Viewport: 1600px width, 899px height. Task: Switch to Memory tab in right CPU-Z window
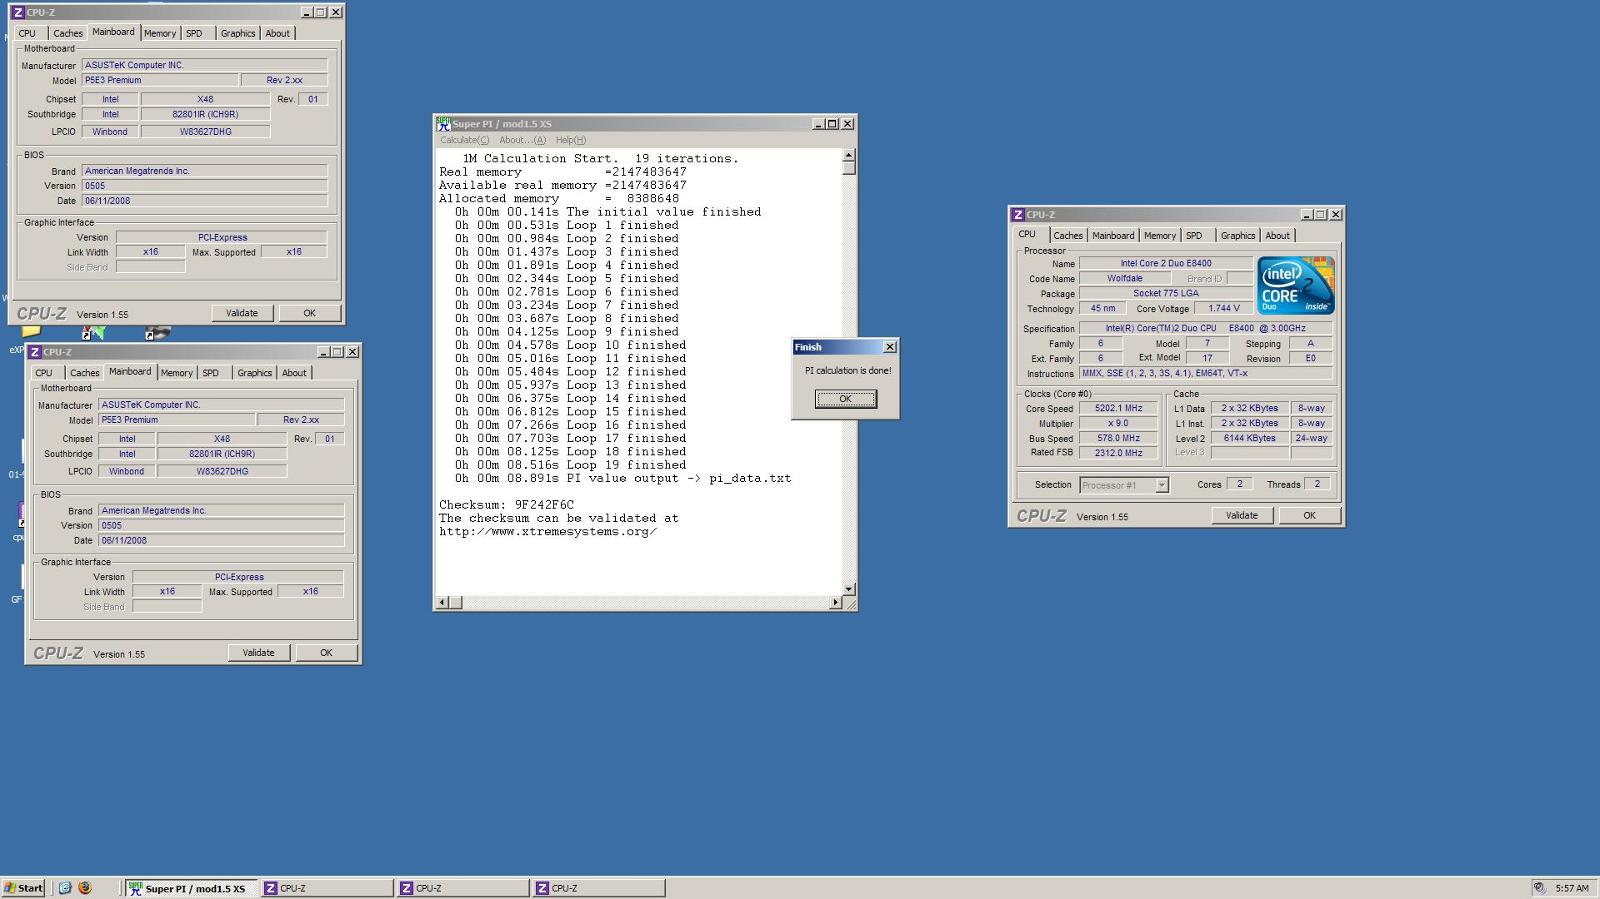click(1159, 236)
